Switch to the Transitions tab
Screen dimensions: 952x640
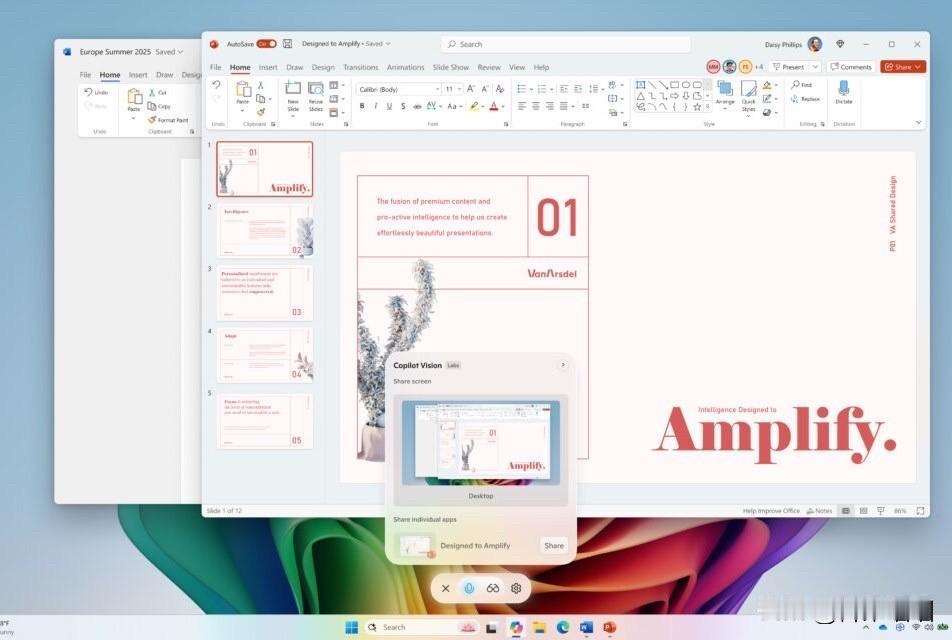click(361, 67)
